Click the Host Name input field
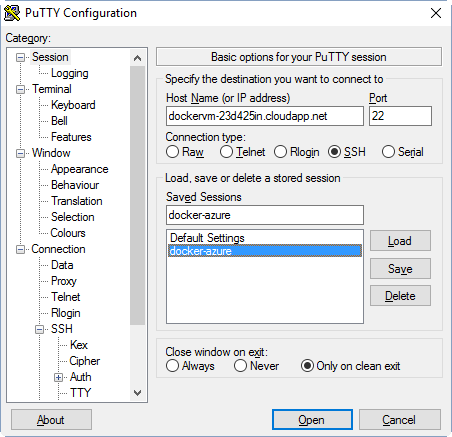The width and height of the screenshot is (452, 437). coord(265,116)
